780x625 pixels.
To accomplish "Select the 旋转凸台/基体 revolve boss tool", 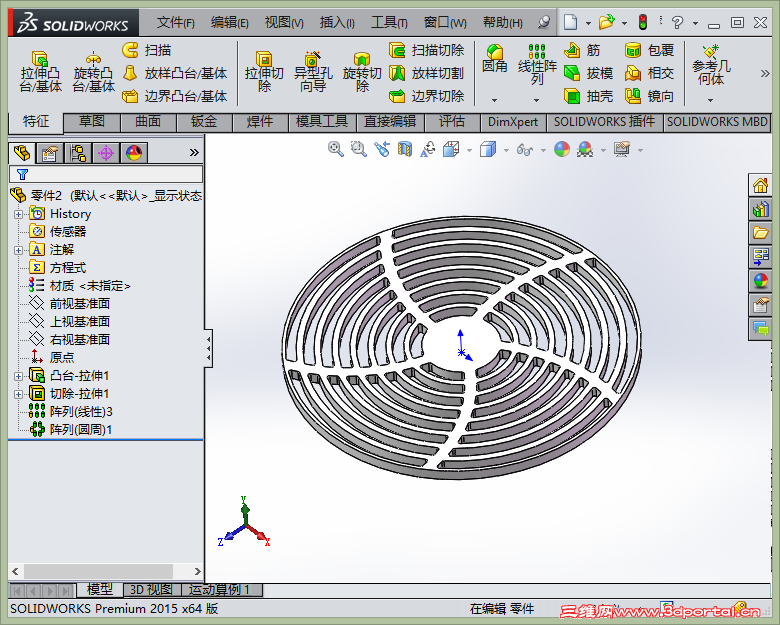I will pos(94,72).
